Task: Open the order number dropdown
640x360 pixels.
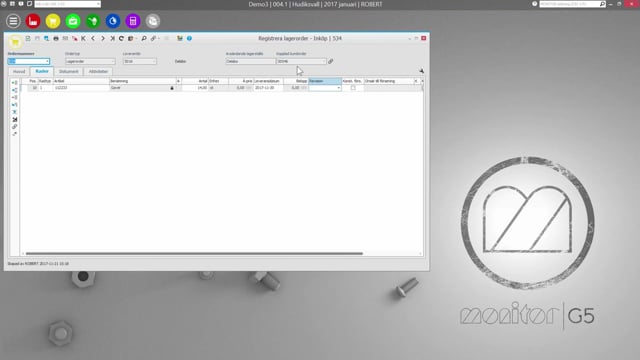Action: click(47, 61)
